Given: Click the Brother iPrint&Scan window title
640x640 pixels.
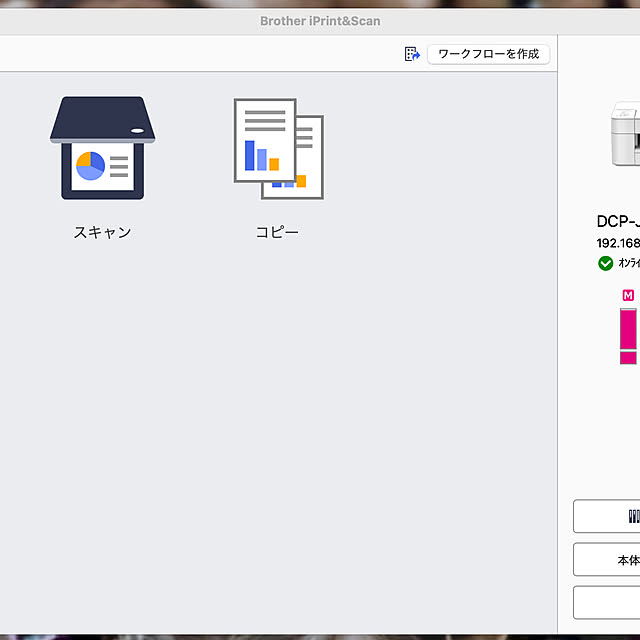Looking at the screenshot, I should pos(320,21).
